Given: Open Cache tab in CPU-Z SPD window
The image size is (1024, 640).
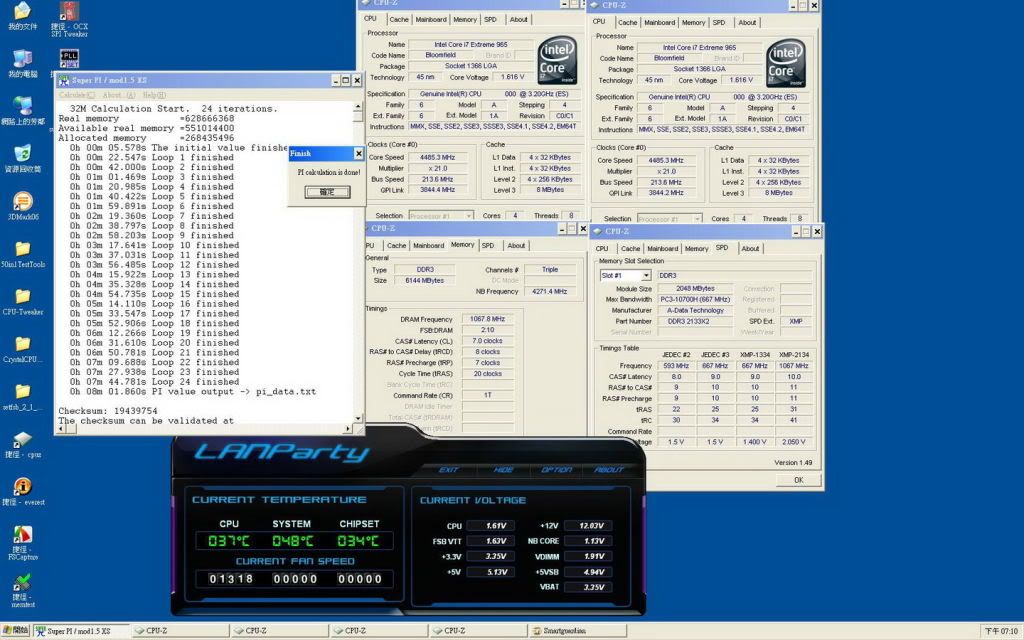Looking at the screenshot, I should click(x=630, y=249).
